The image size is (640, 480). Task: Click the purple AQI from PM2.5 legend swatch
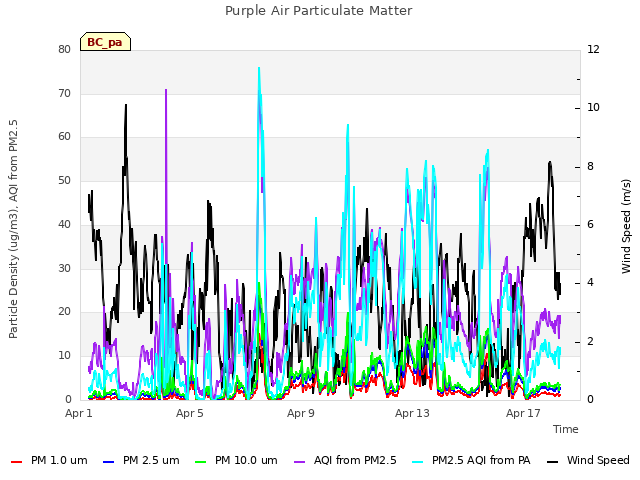click(300, 462)
